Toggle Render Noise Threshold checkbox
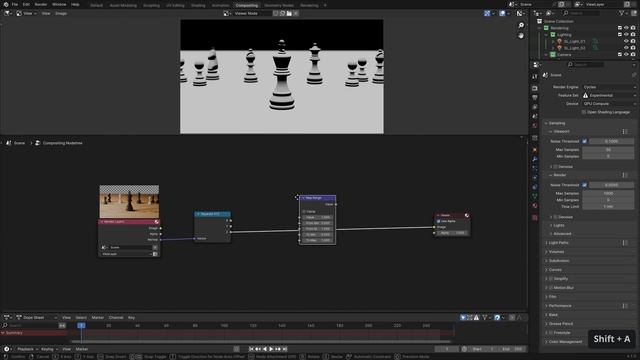 (584, 185)
